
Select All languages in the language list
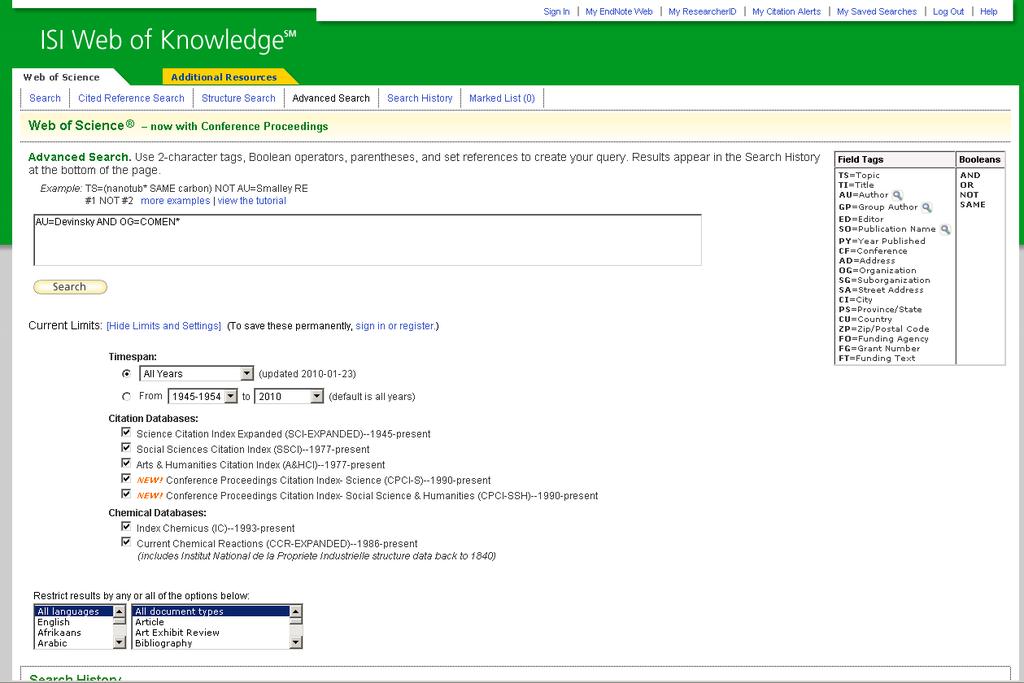click(x=73, y=611)
